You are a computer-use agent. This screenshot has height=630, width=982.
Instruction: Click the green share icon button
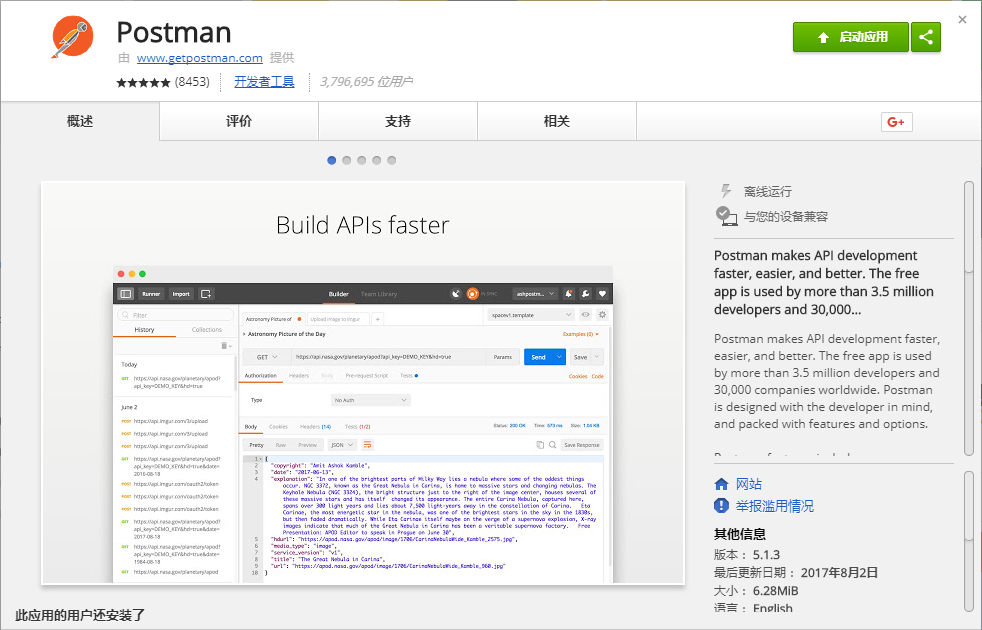point(926,37)
